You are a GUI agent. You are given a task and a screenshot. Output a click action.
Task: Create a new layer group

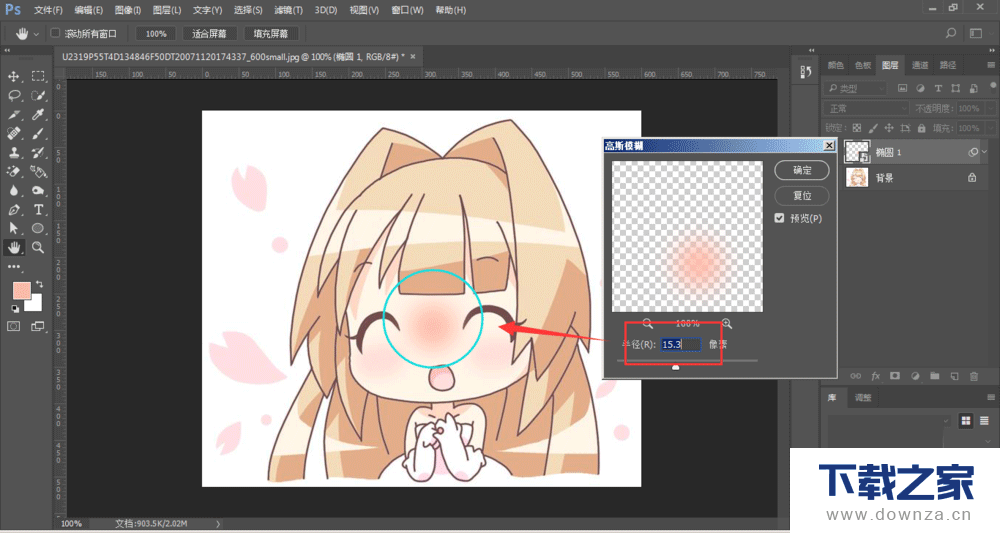pyautogui.click(x=934, y=376)
